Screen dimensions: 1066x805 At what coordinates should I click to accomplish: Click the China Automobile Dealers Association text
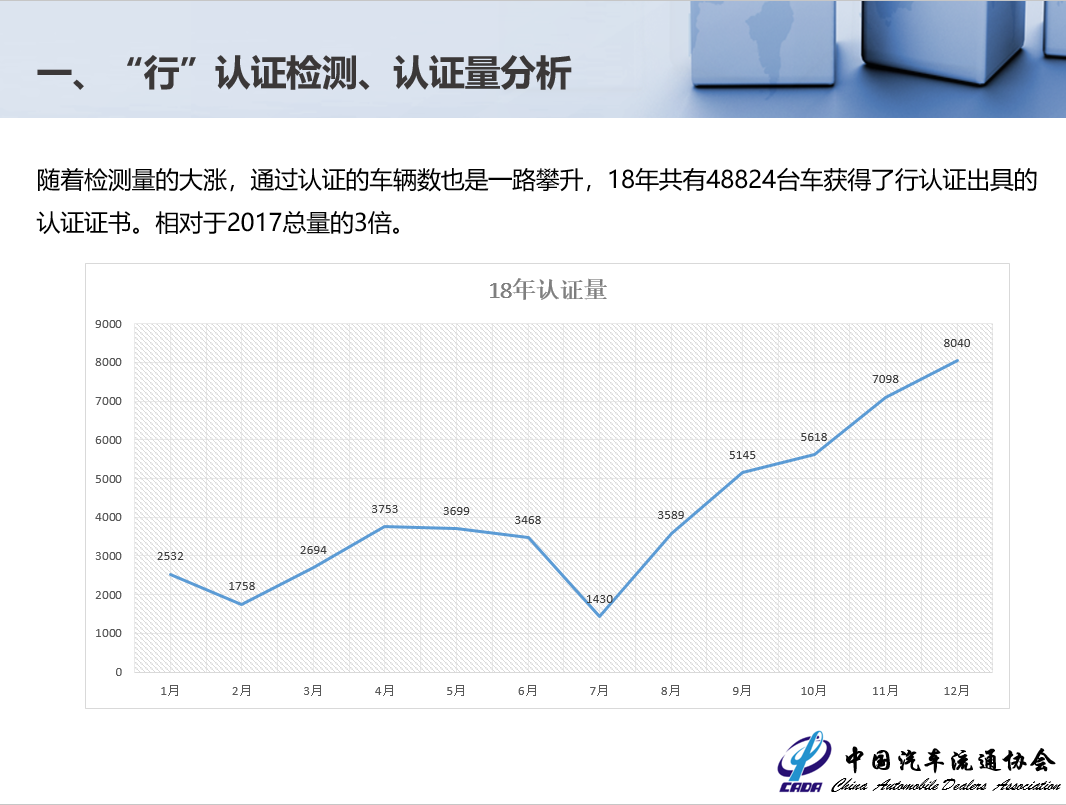point(945,786)
